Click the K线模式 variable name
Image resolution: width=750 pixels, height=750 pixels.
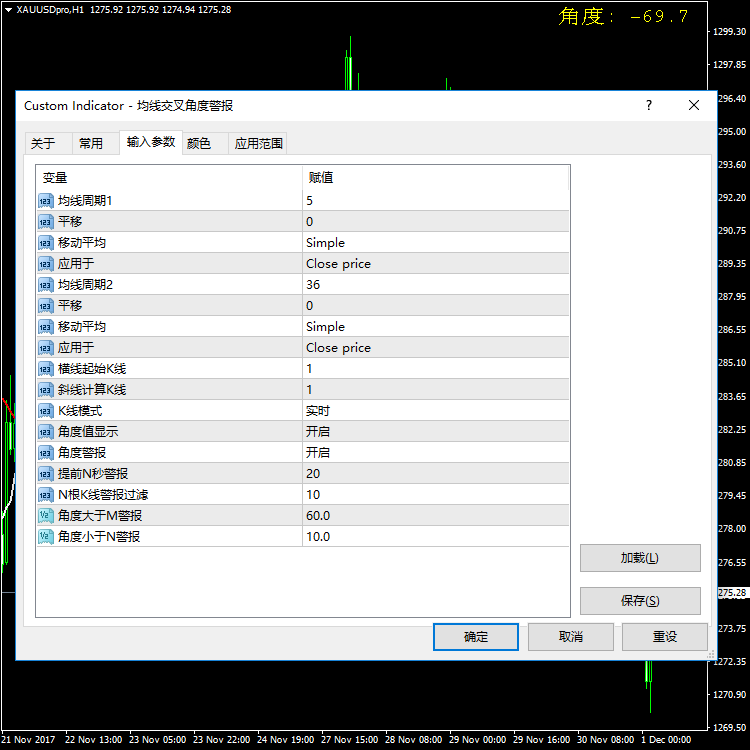tap(80, 411)
